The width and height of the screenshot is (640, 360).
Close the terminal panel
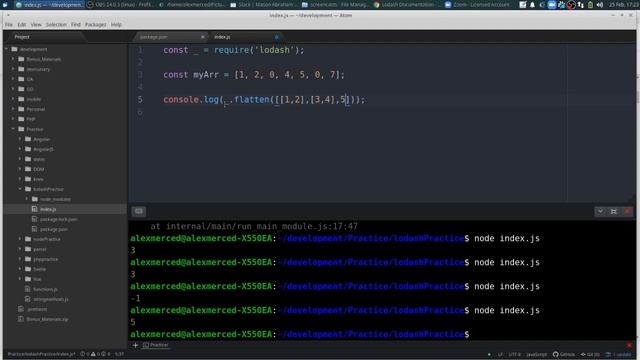pyautogui.click(x=627, y=211)
